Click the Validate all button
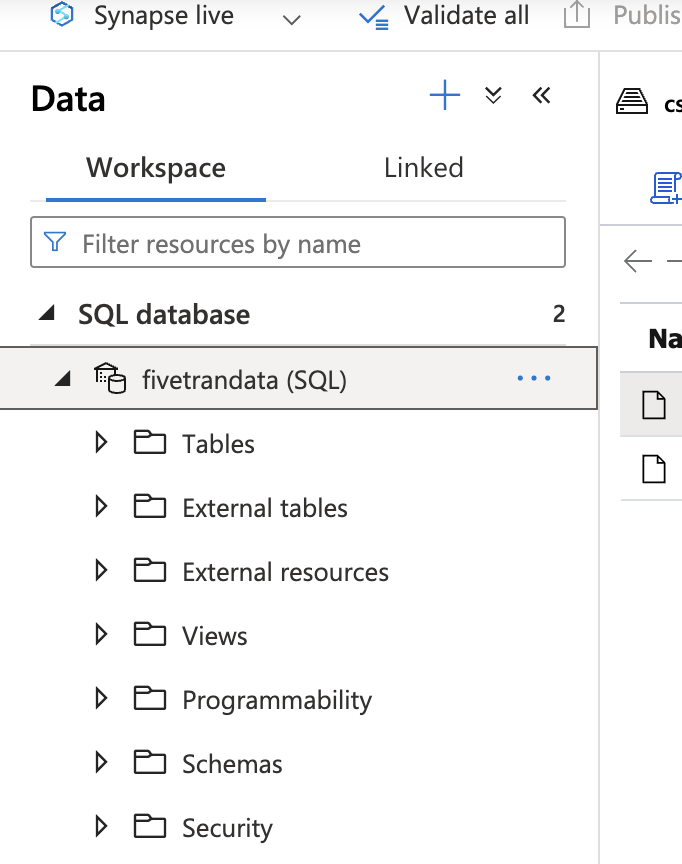 (444, 16)
